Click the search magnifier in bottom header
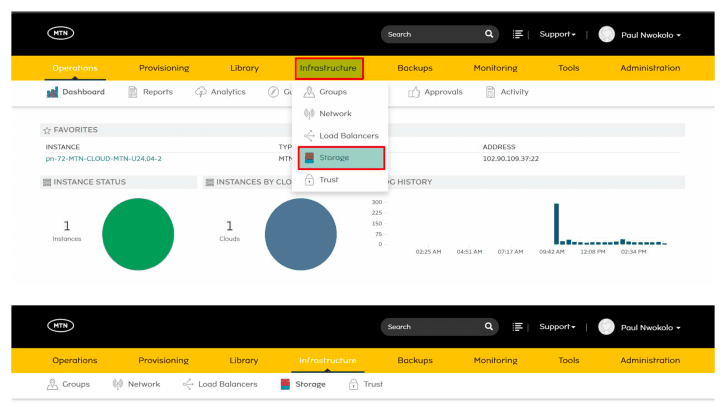This screenshot has width=720, height=410. click(489, 326)
